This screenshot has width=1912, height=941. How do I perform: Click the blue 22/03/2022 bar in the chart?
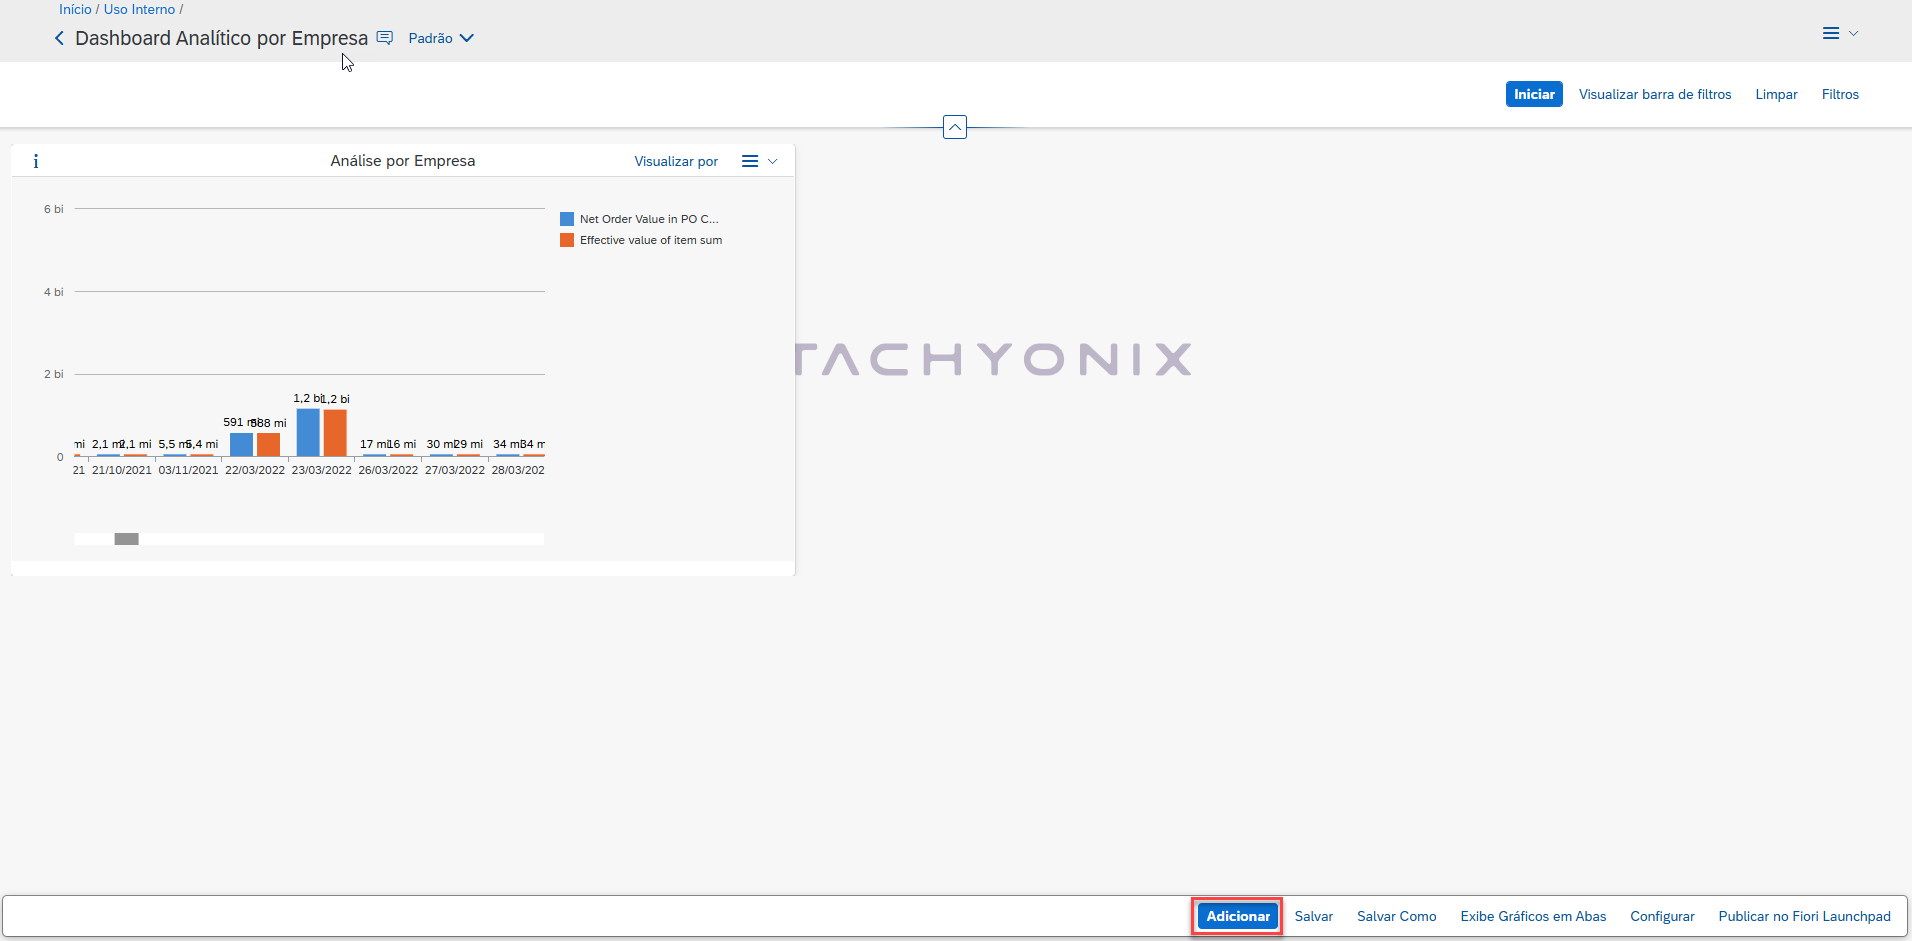coord(241,444)
